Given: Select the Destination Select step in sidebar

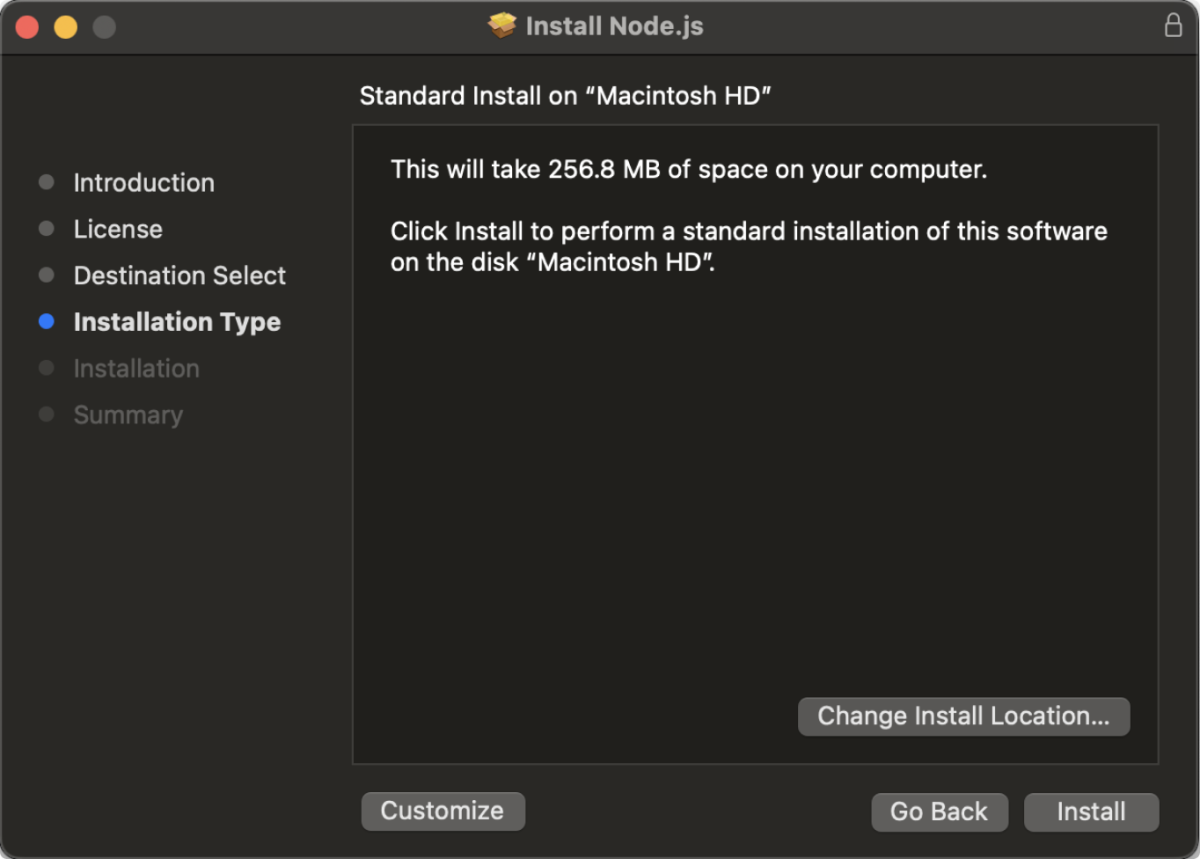Looking at the screenshot, I should 180,275.
